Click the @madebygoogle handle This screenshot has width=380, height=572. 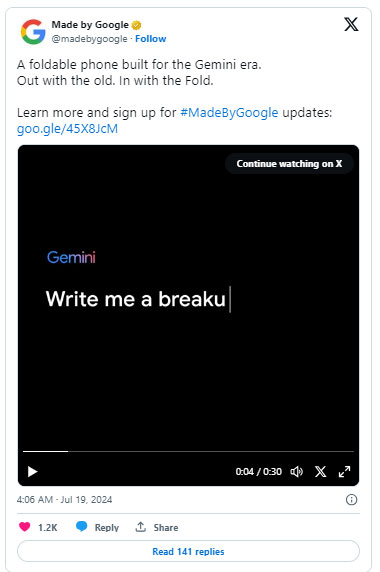tap(90, 39)
